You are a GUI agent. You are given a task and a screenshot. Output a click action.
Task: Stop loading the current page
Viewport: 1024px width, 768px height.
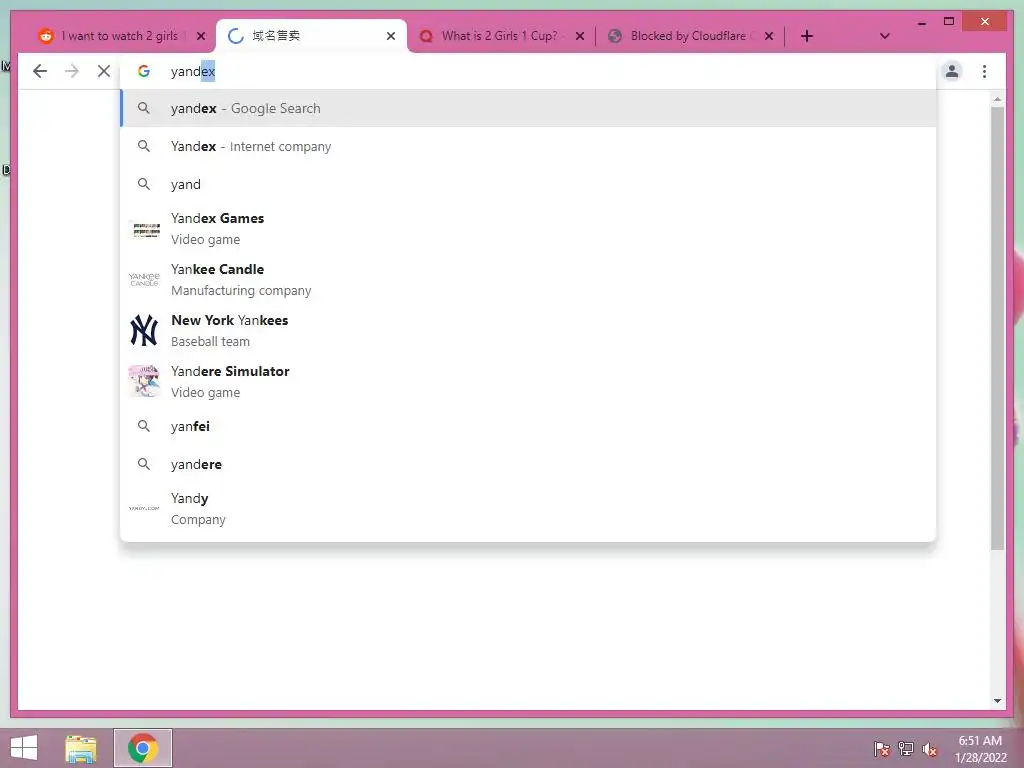(104, 71)
